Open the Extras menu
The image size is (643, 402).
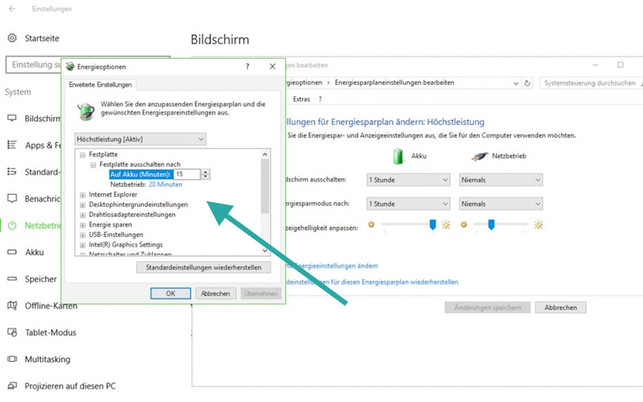[x=301, y=99]
